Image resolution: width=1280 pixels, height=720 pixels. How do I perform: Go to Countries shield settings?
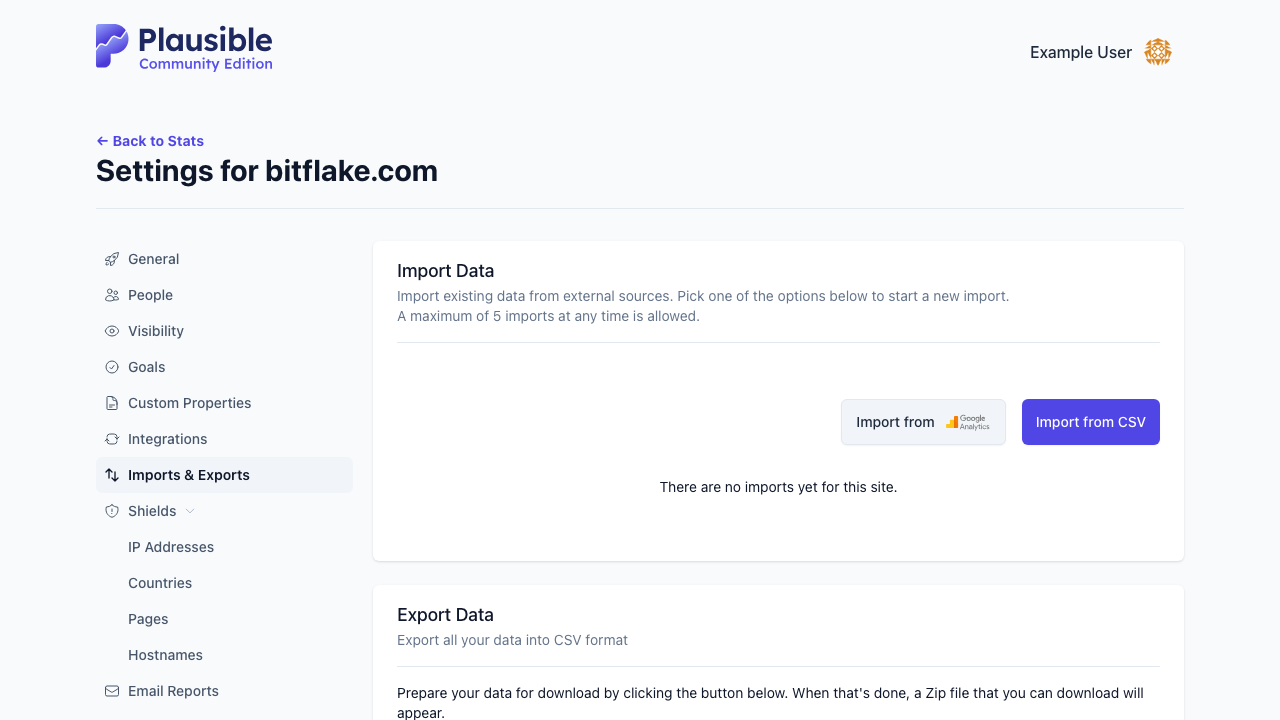click(160, 583)
